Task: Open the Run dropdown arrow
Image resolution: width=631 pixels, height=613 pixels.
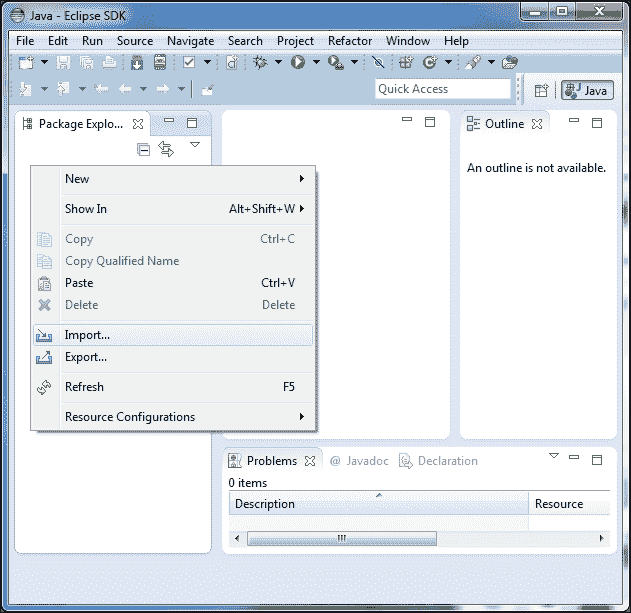Action: pos(316,62)
